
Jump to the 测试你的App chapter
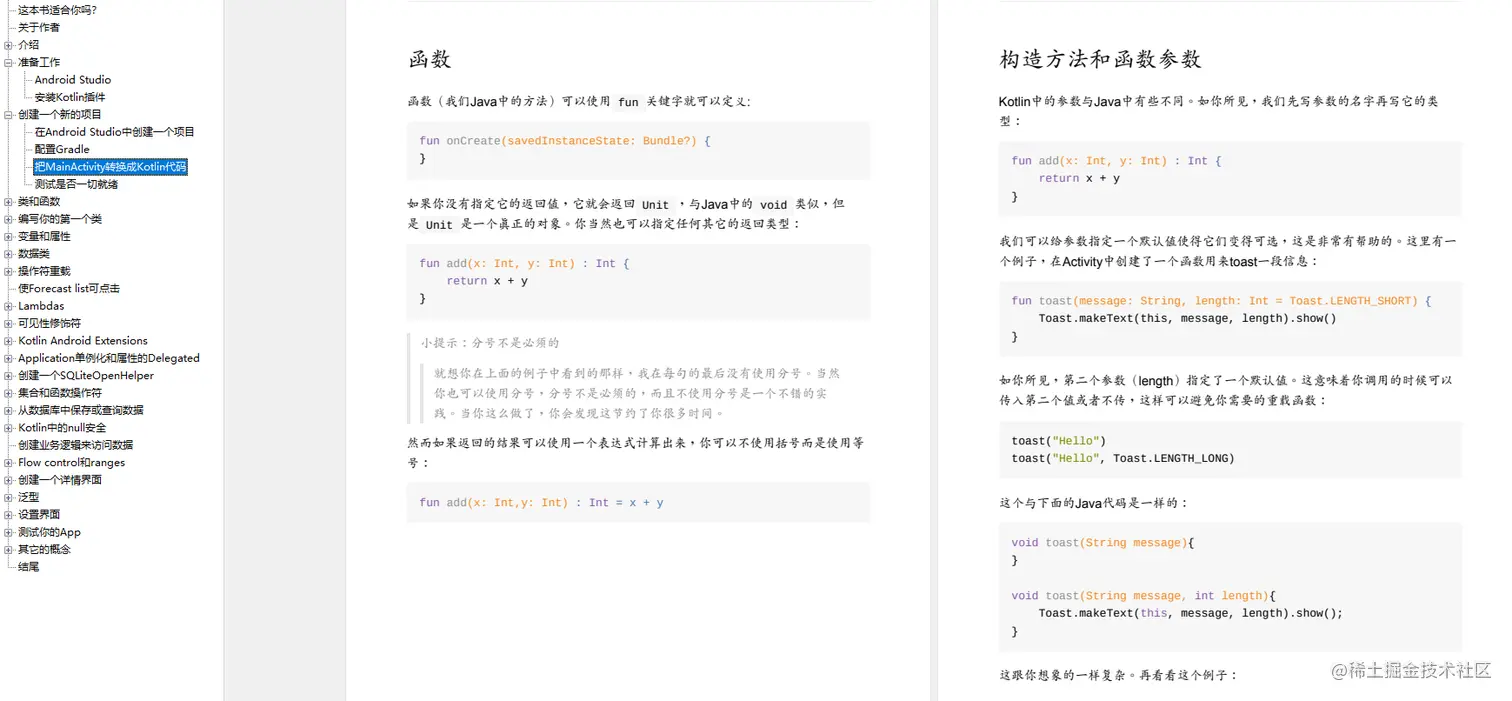[50, 532]
